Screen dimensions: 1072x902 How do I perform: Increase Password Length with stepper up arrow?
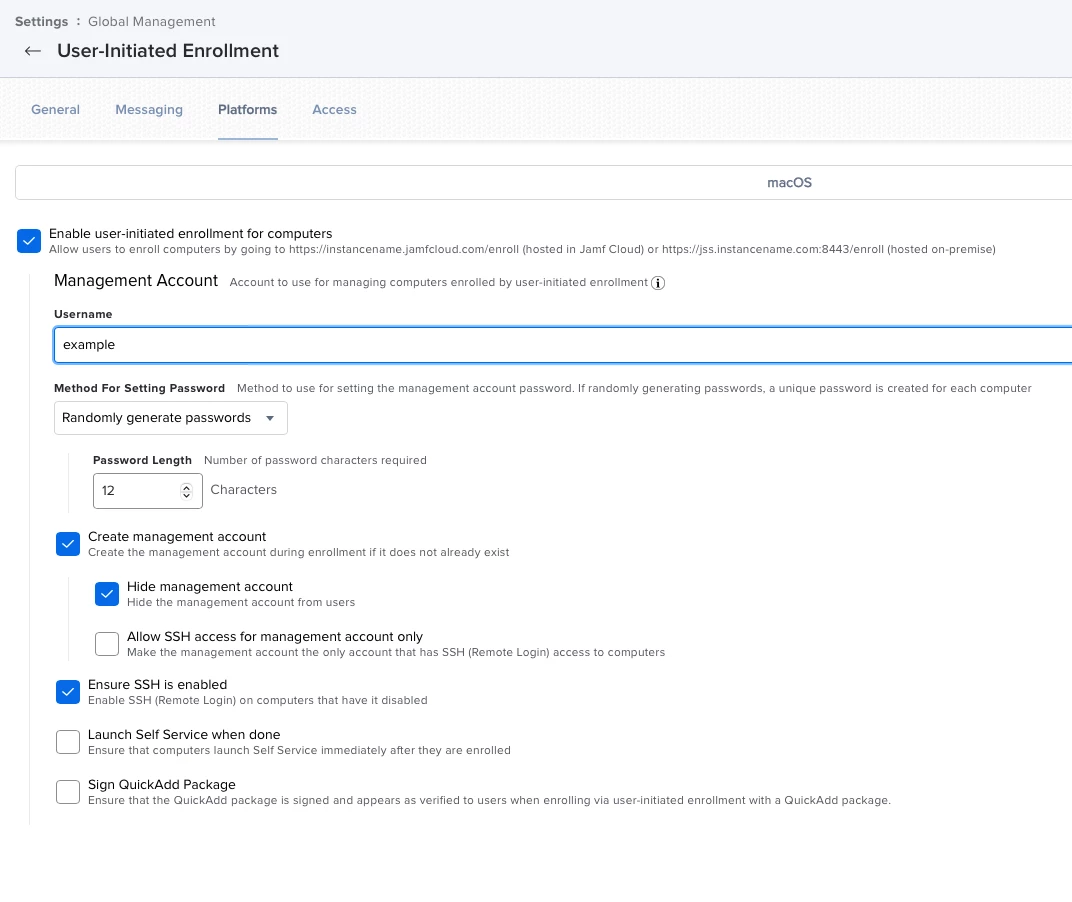click(186, 487)
